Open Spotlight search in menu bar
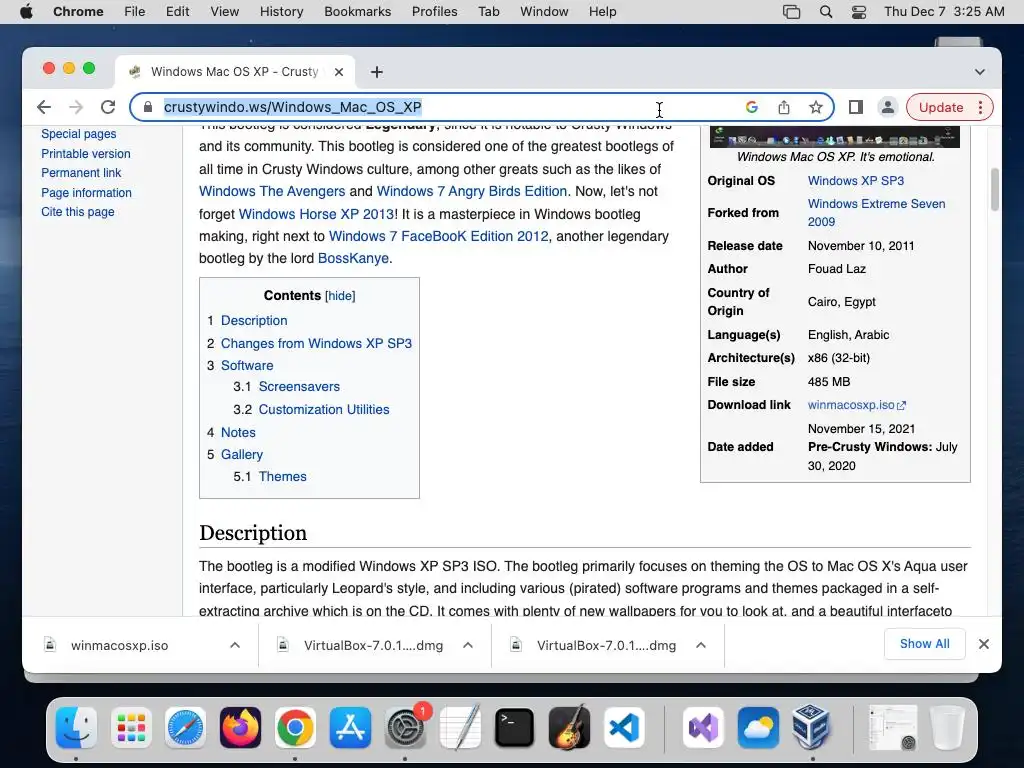Image resolution: width=1024 pixels, height=768 pixels. tap(825, 12)
